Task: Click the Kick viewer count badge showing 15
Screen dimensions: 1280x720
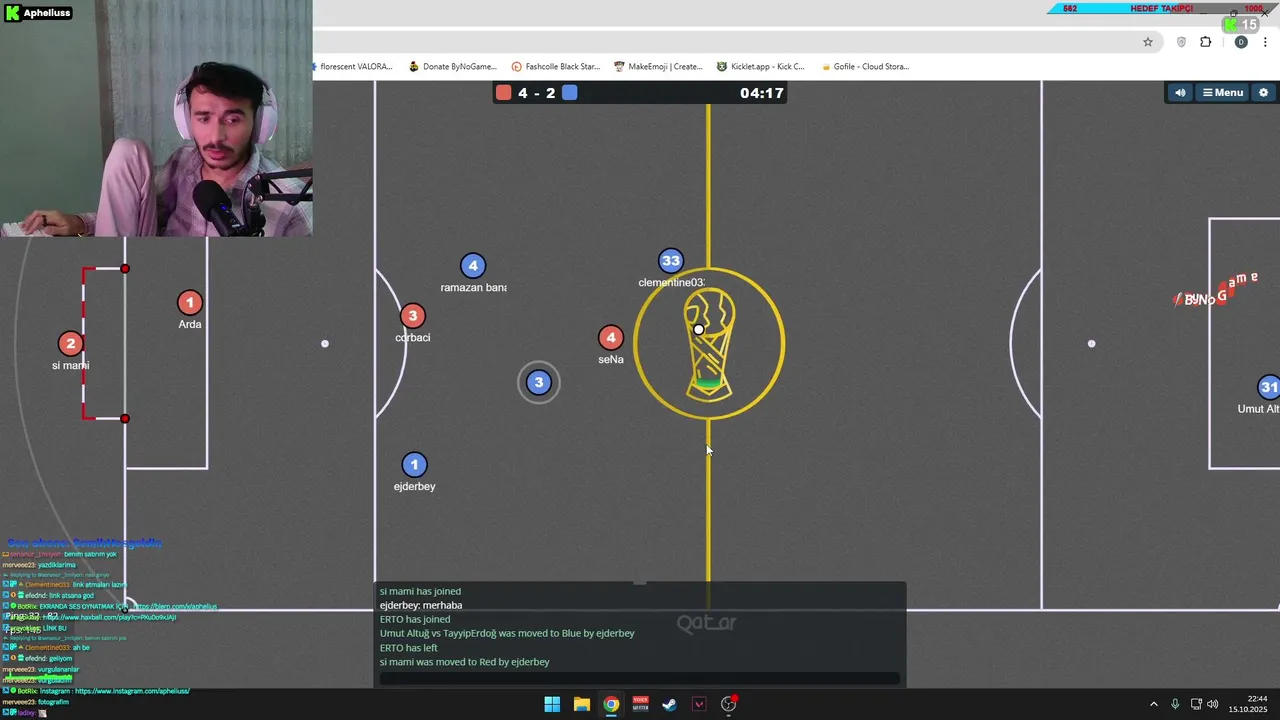Action: point(1243,24)
